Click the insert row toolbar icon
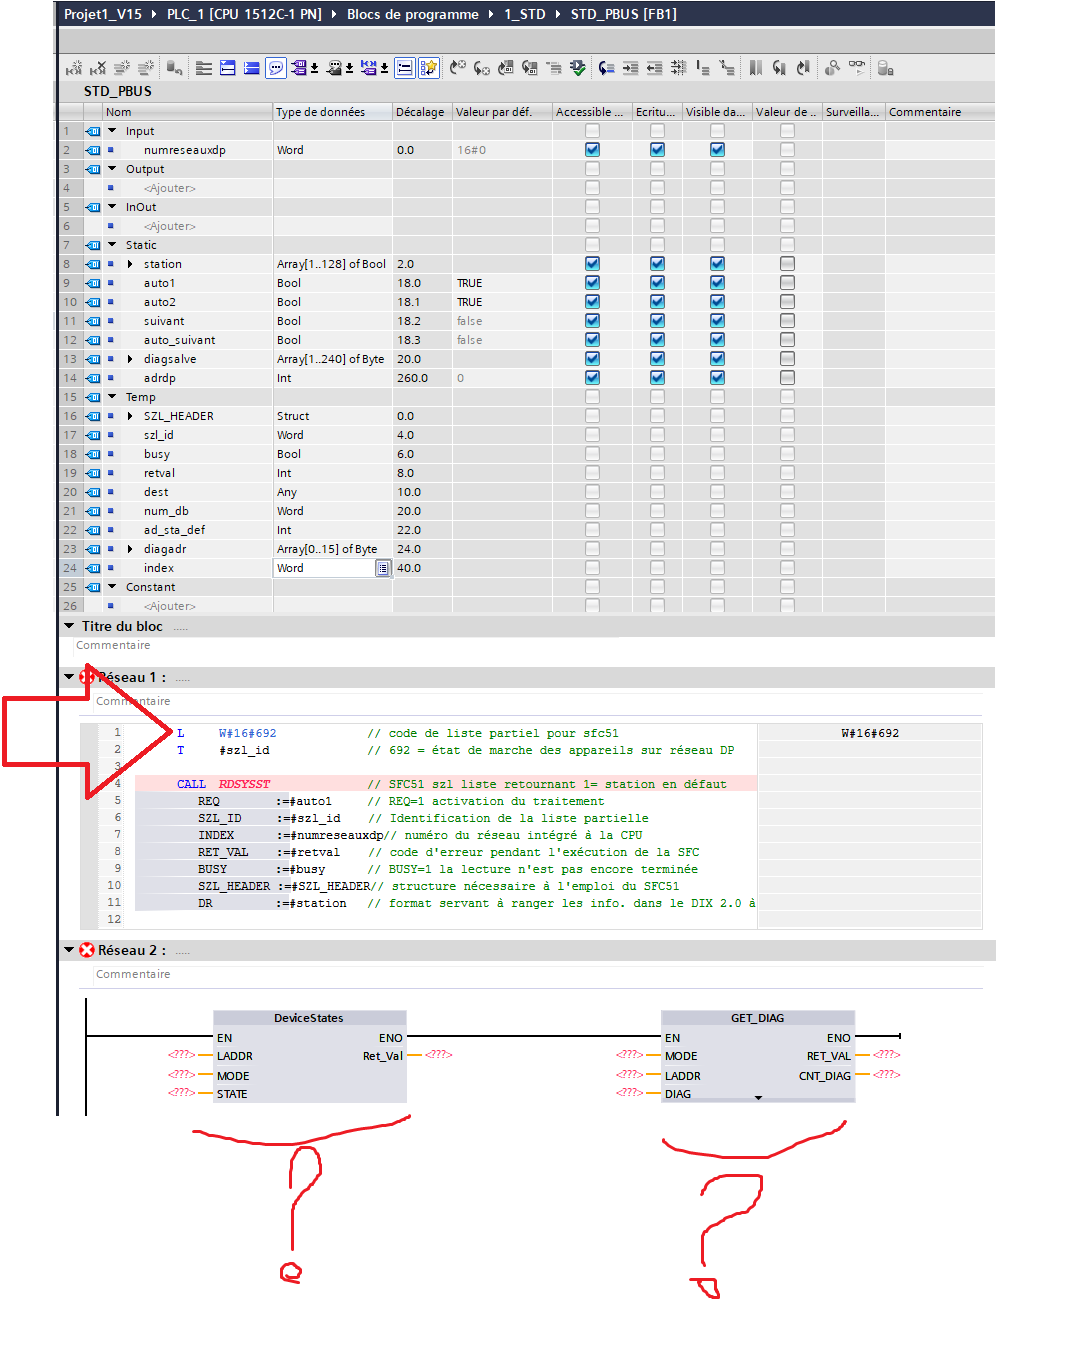 pos(122,68)
